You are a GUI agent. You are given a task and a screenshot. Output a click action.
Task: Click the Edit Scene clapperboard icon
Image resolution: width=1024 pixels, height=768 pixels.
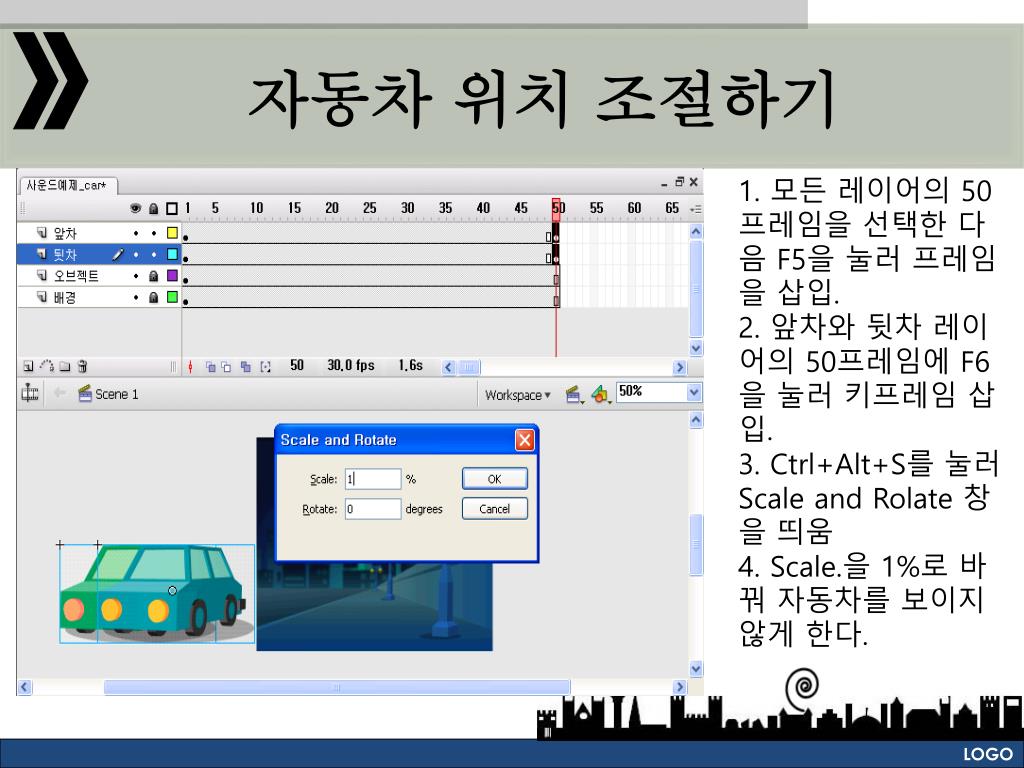pyautogui.click(x=573, y=394)
